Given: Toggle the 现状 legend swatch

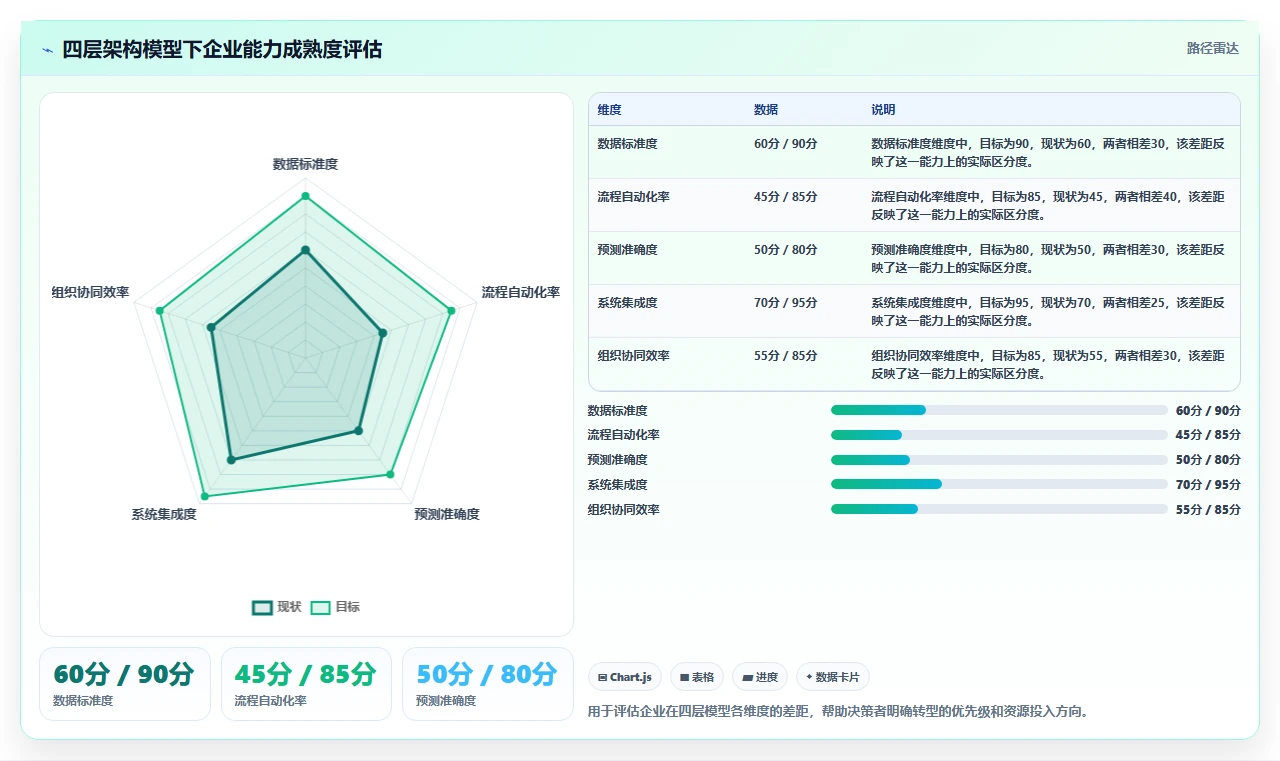Looking at the screenshot, I should (x=262, y=607).
